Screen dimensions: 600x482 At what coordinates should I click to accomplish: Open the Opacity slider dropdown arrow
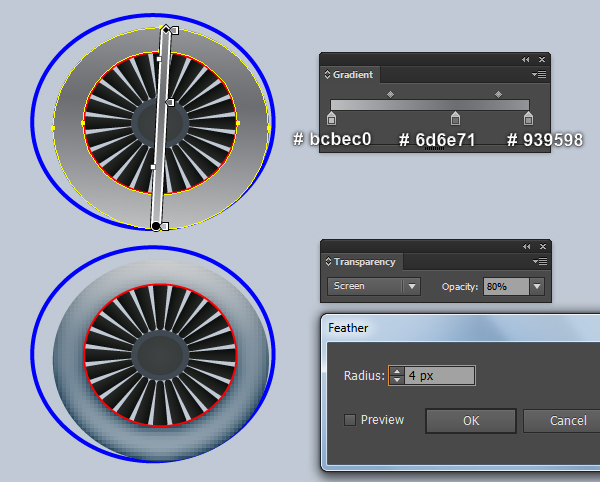(537, 286)
